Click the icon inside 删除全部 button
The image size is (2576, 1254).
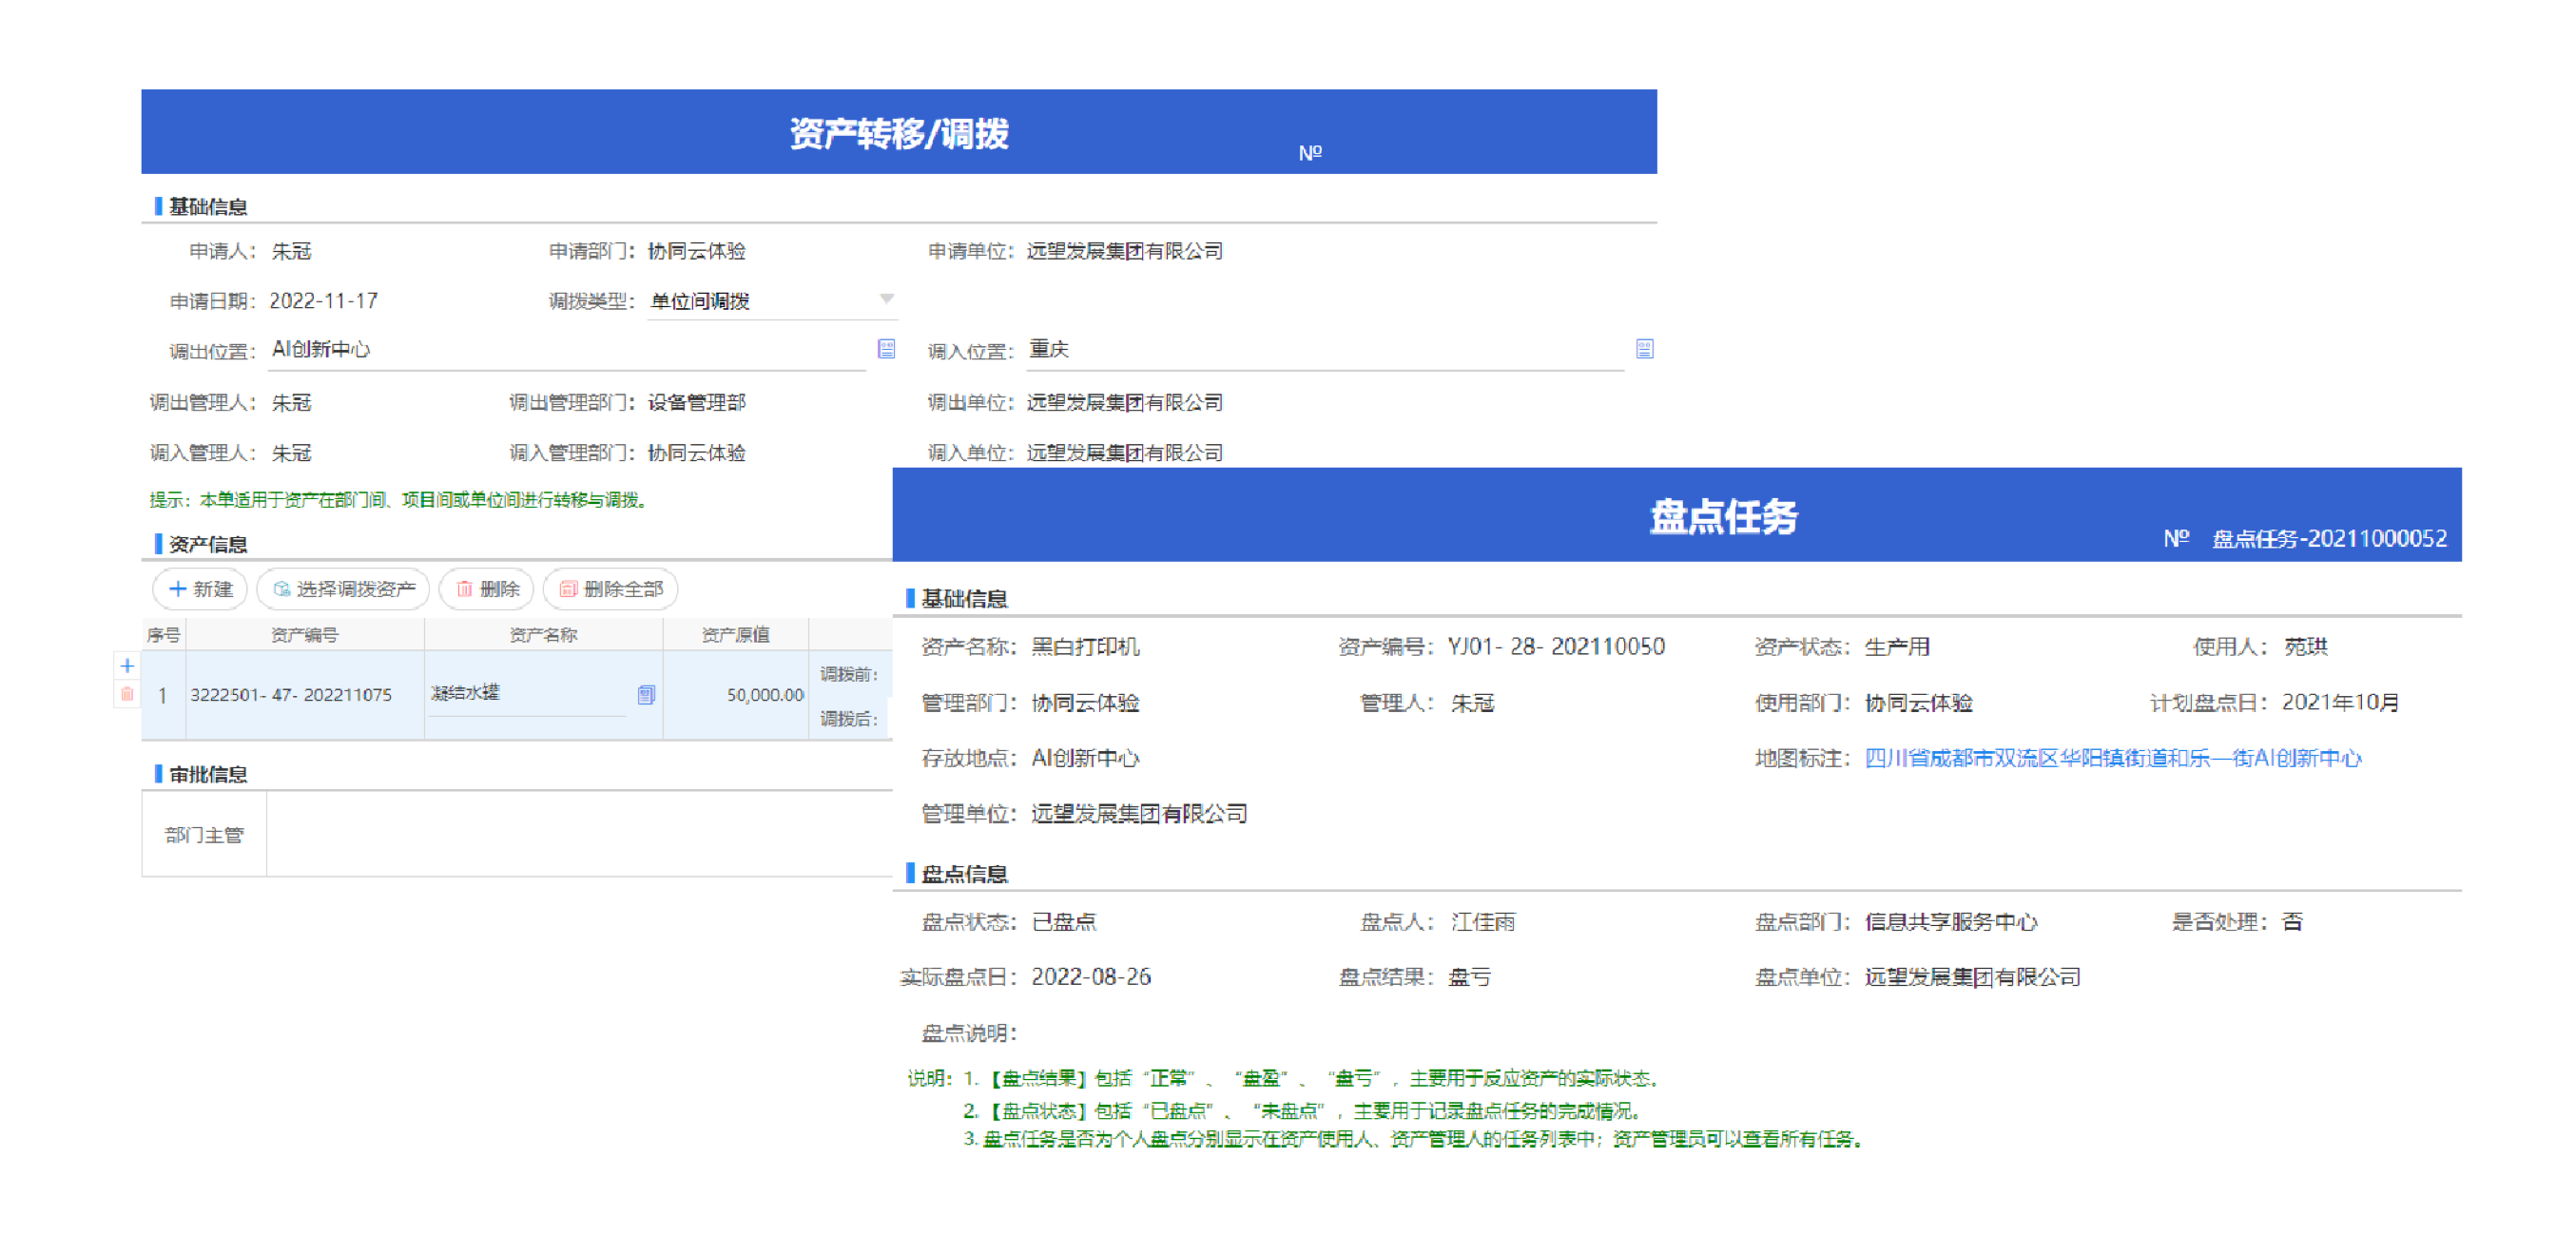coord(569,589)
